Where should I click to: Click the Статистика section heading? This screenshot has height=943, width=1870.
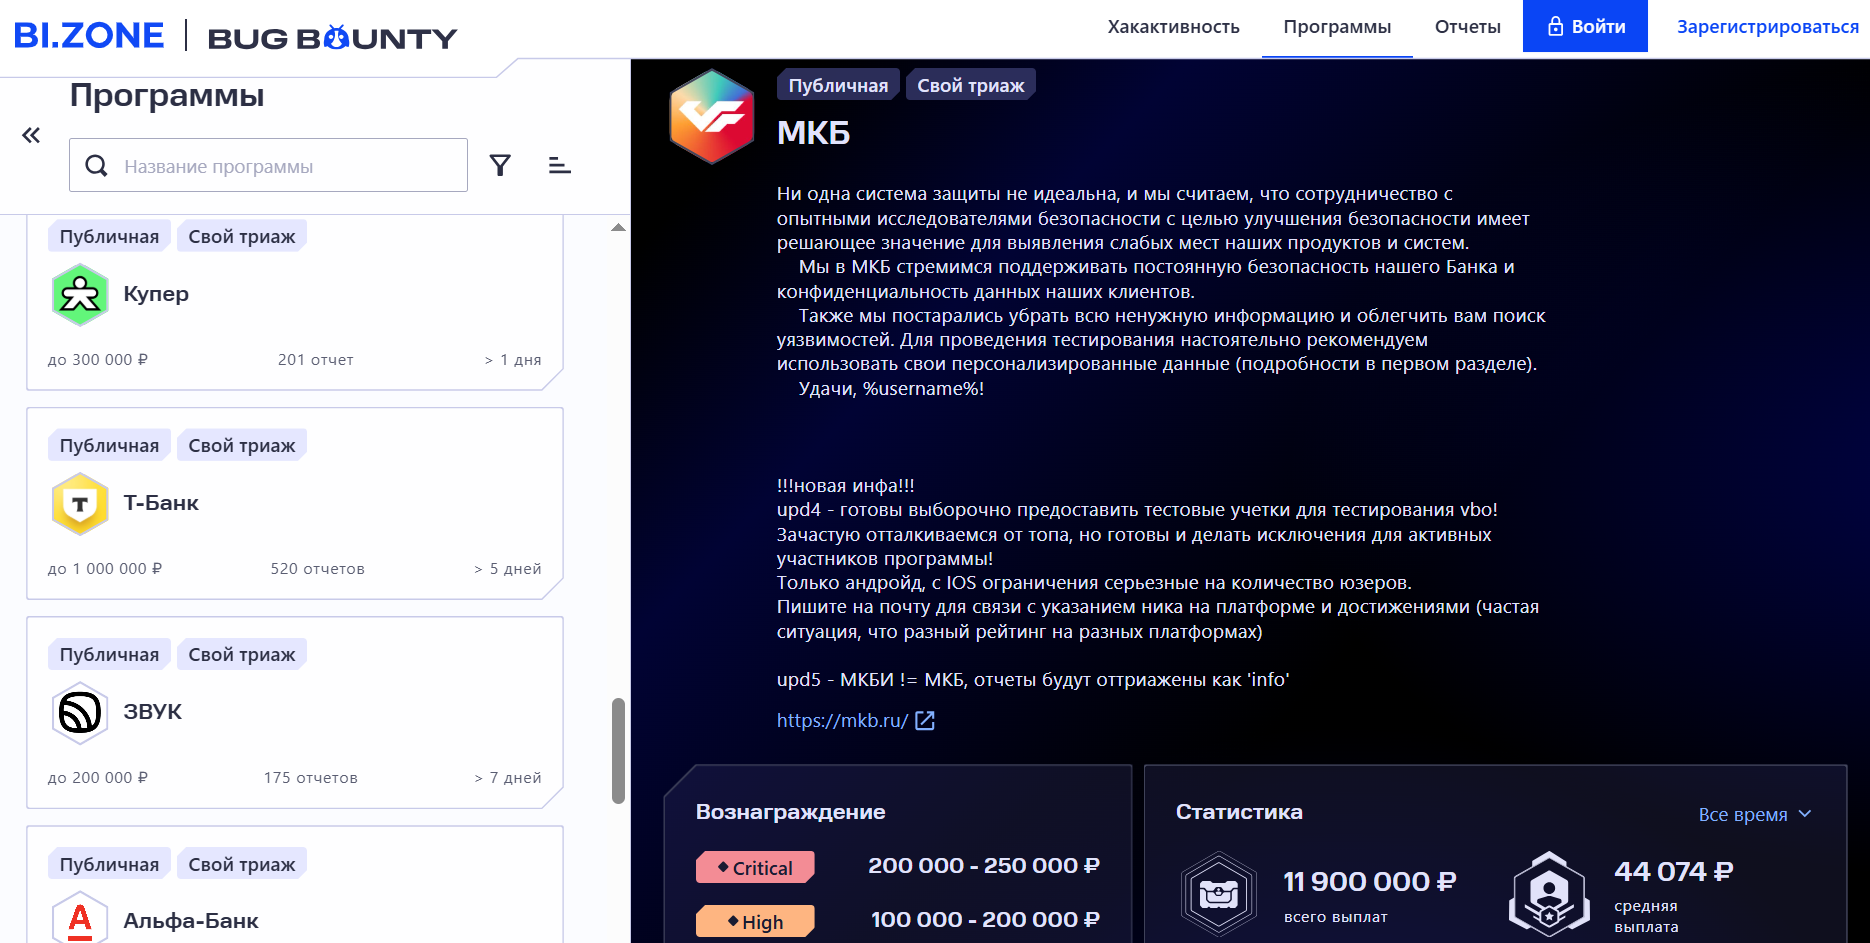point(1239,812)
